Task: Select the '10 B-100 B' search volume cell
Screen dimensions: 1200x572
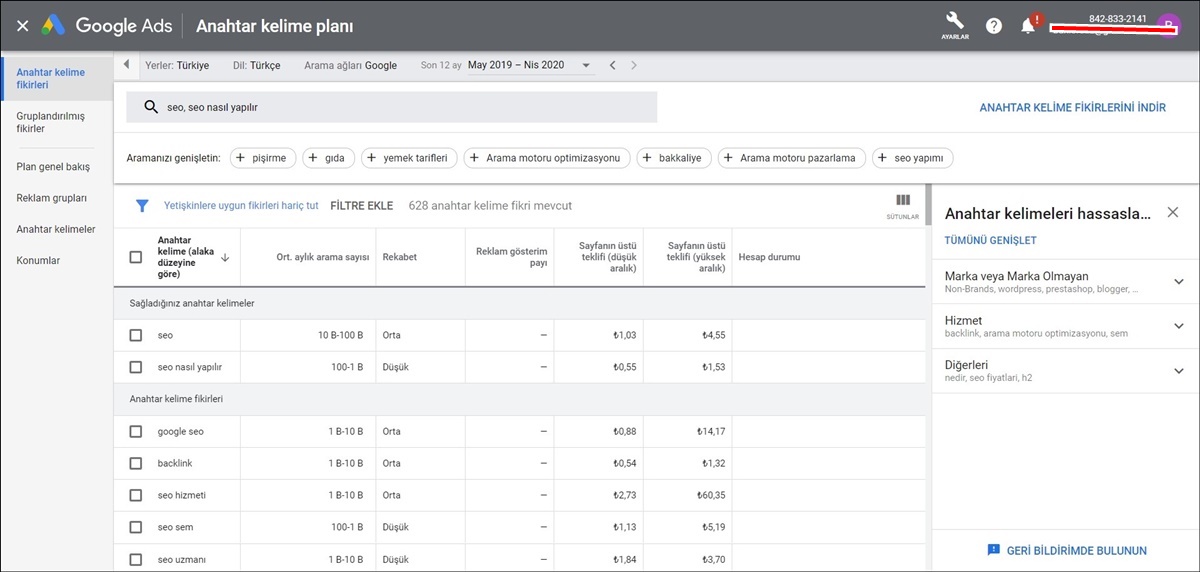Action: tap(340, 335)
